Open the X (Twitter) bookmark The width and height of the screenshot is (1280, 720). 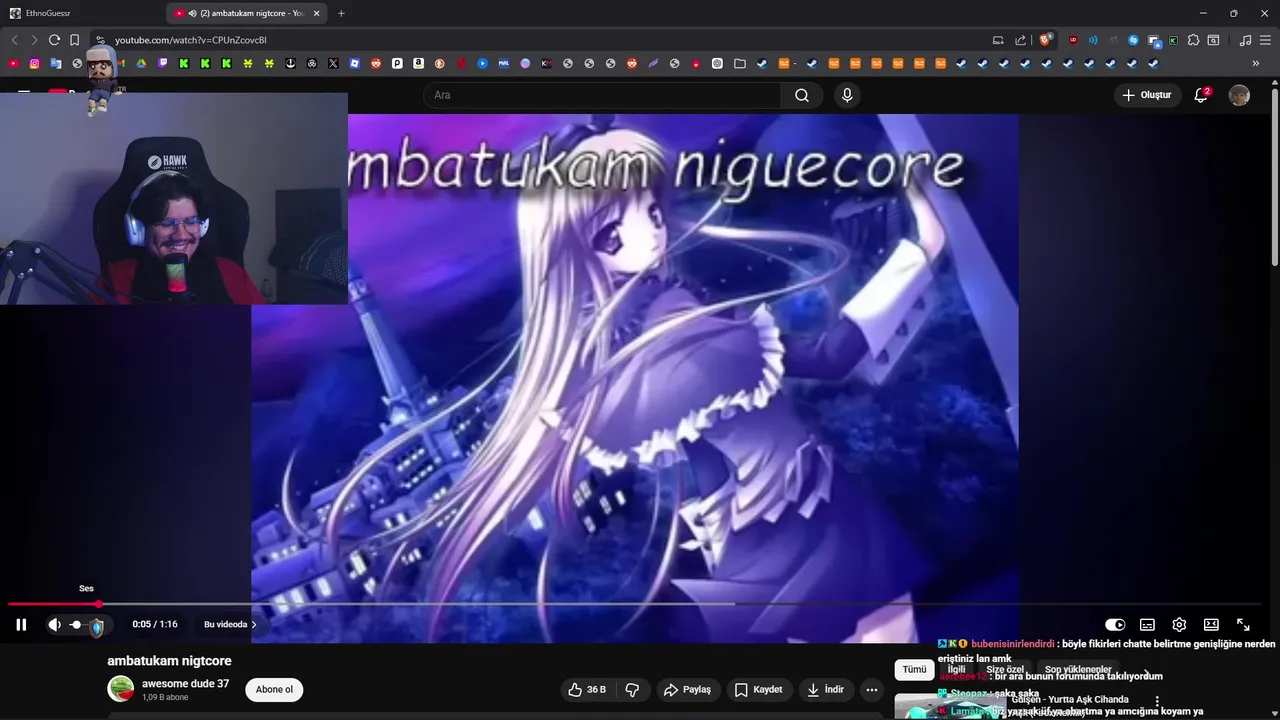click(333, 63)
